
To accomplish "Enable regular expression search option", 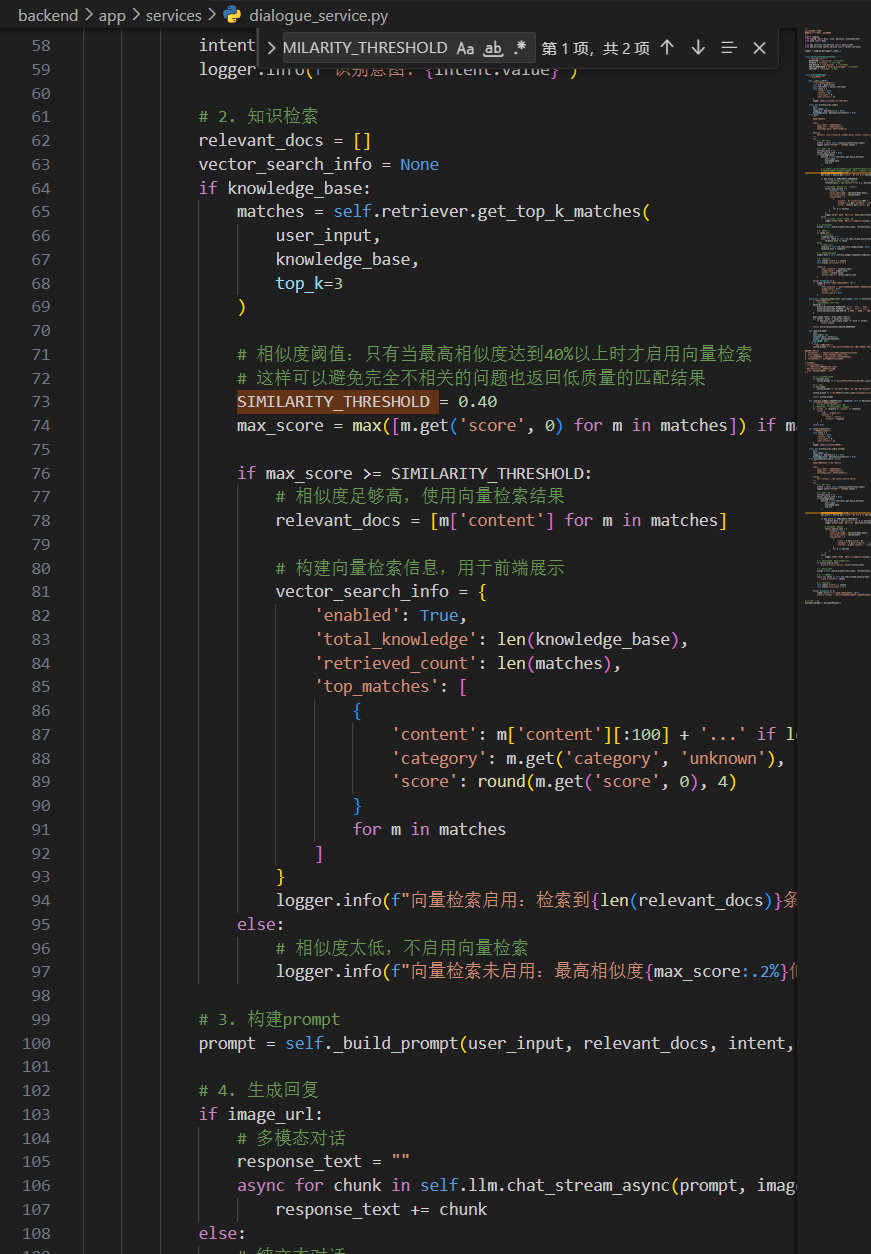I will (x=520, y=48).
